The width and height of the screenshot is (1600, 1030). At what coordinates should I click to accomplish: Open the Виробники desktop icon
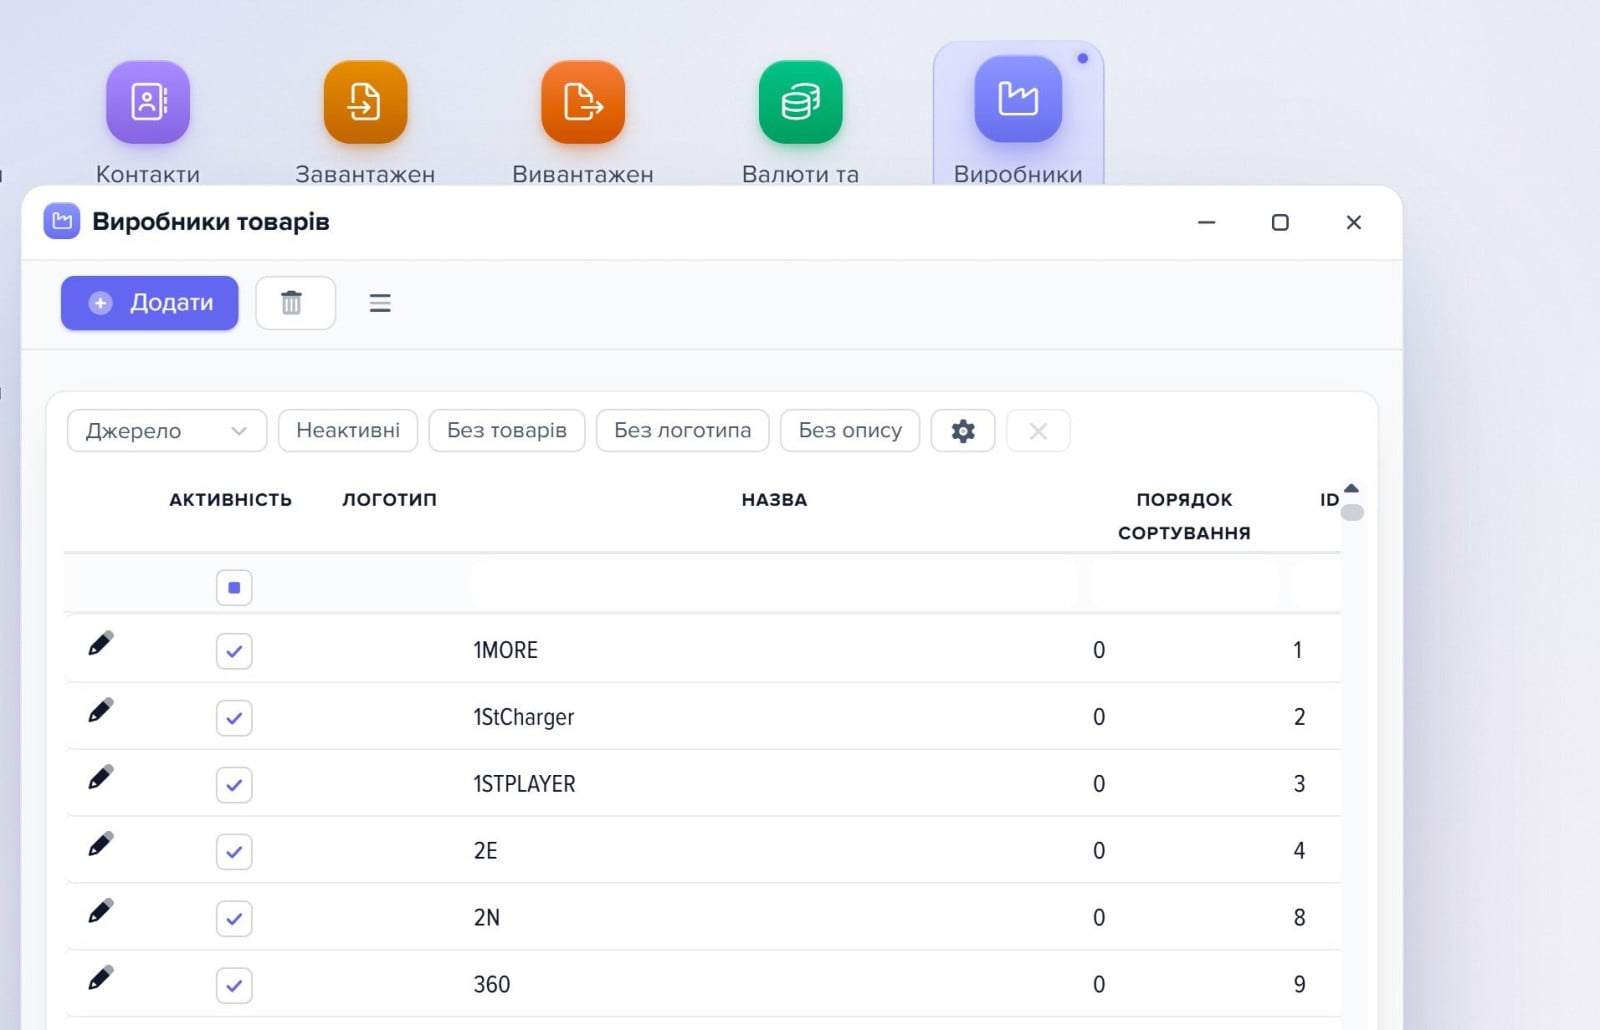tap(1018, 99)
